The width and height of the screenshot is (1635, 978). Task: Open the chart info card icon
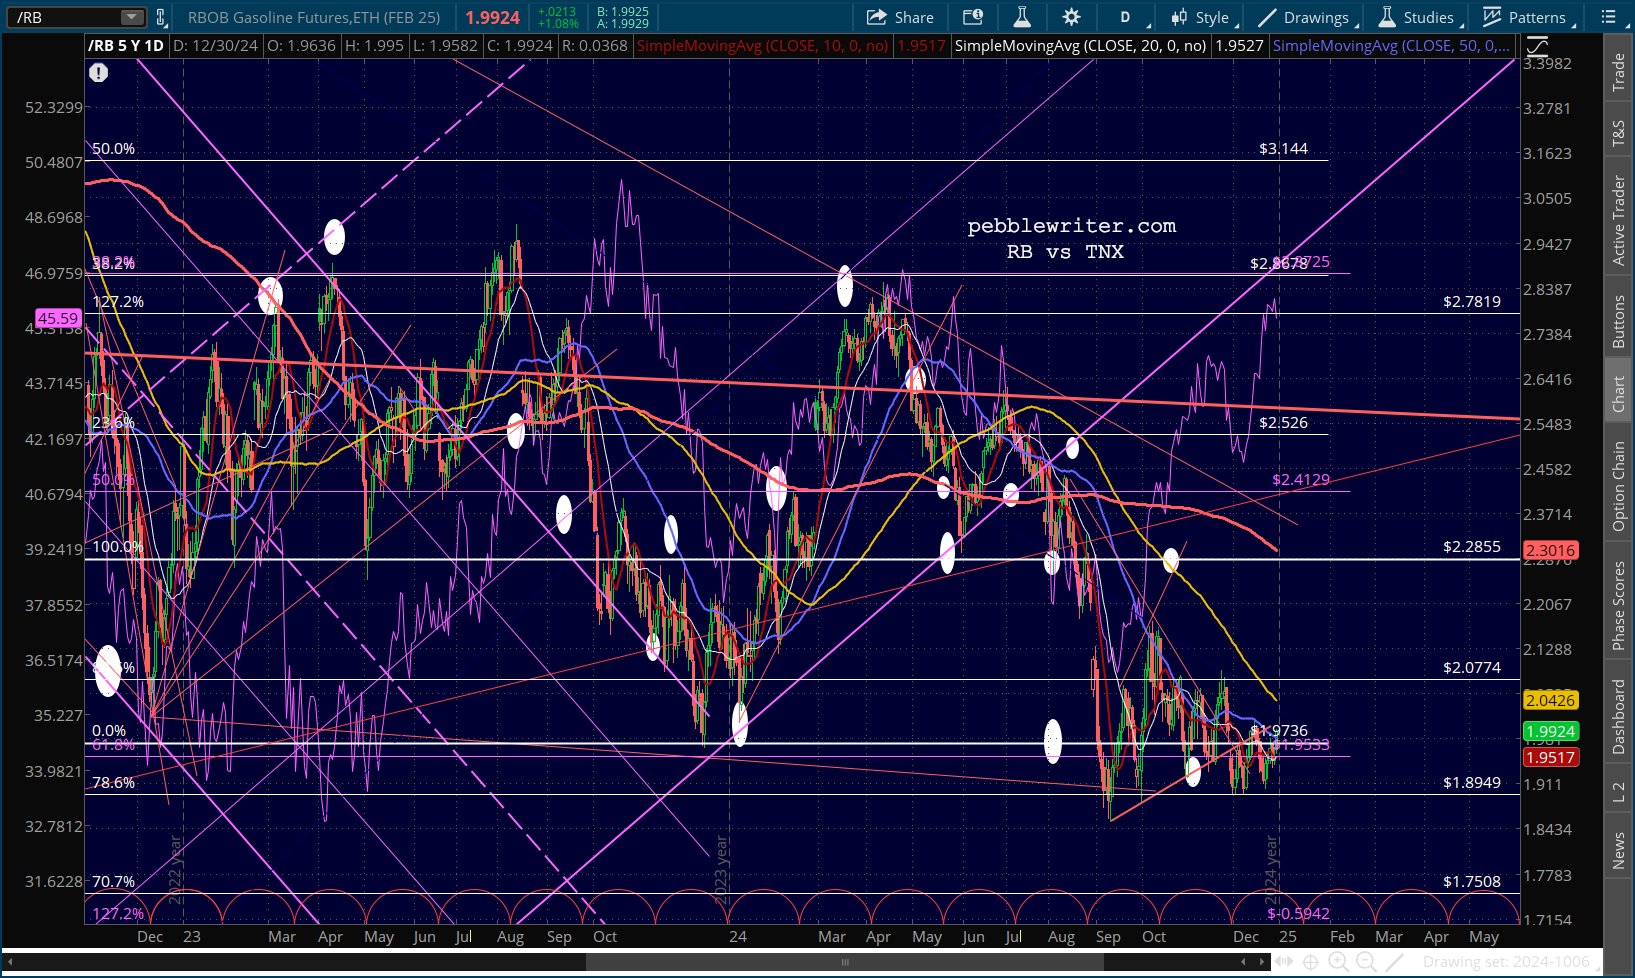tap(972, 17)
